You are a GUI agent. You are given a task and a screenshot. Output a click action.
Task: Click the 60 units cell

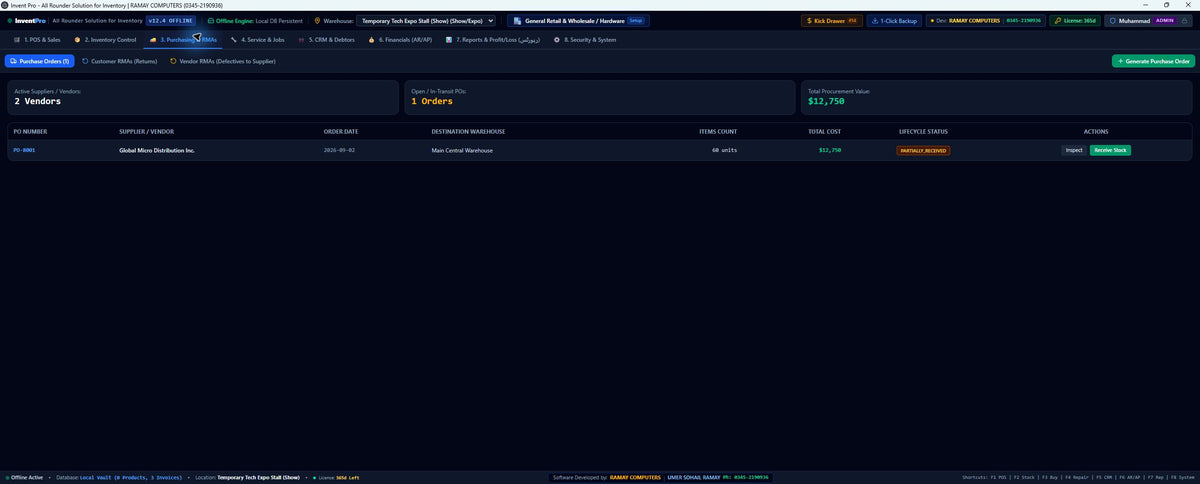pyautogui.click(x=725, y=150)
